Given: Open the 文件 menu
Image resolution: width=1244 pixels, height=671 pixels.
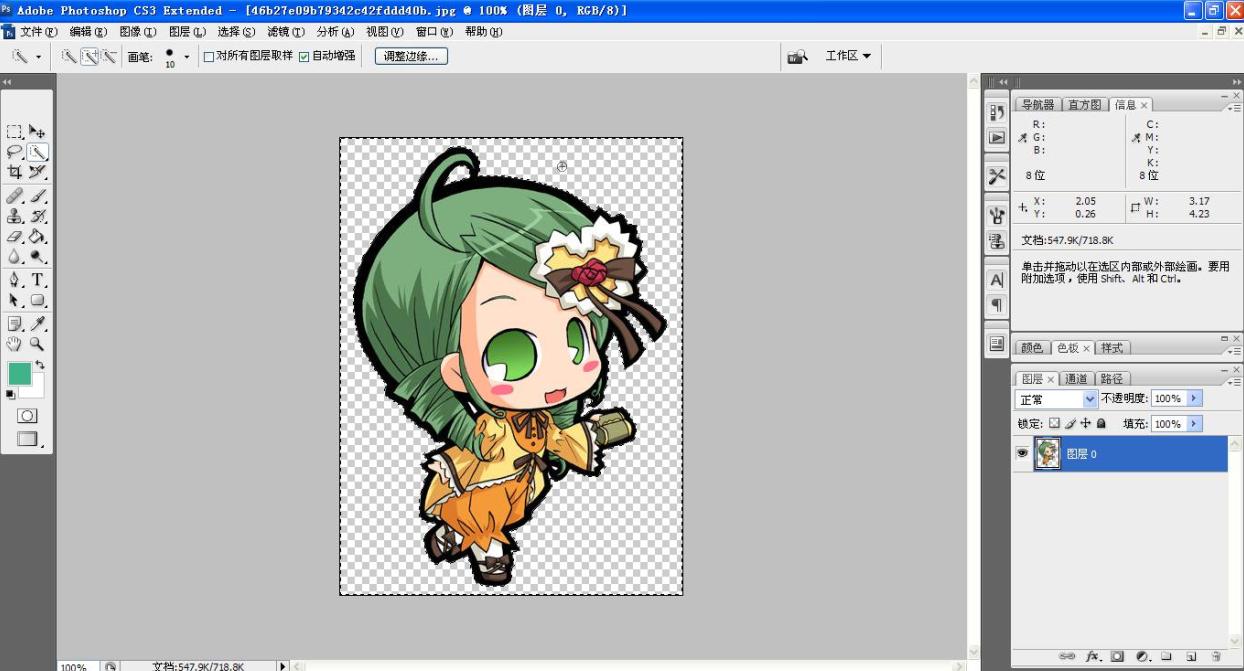Looking at the screenshot, I should [38, 32].
